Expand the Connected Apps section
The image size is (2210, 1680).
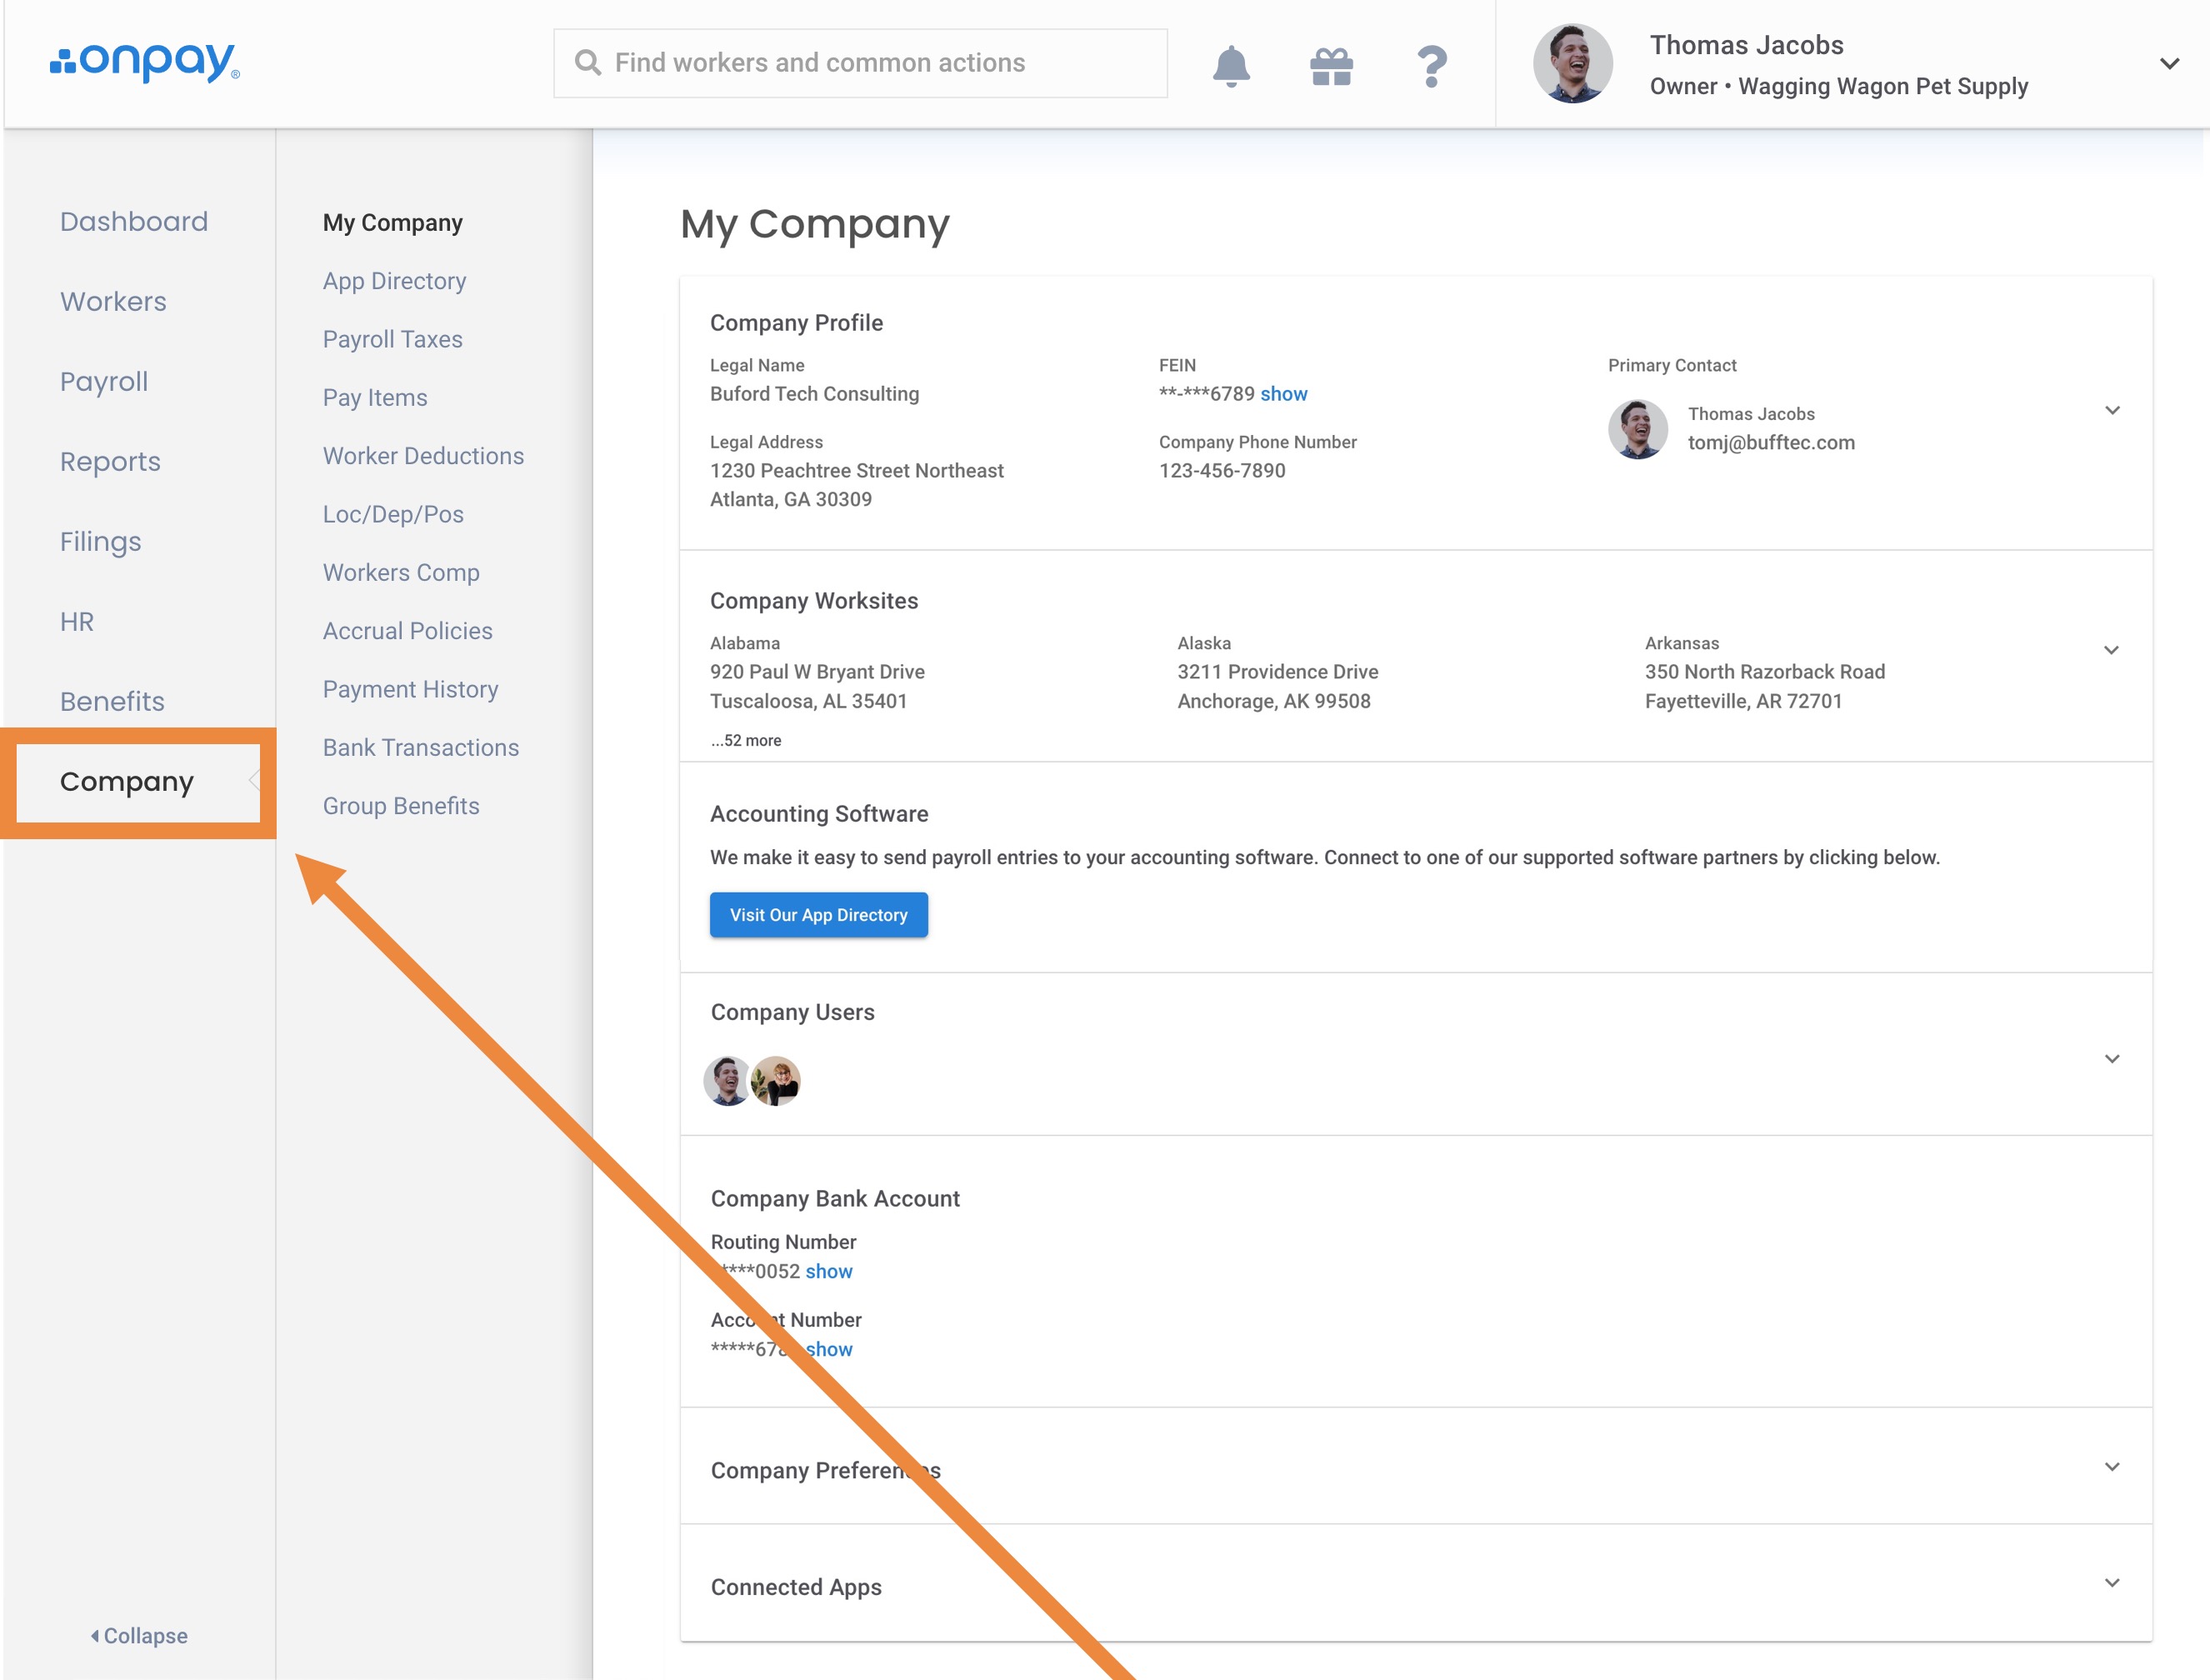pyautogui.click(x=2111, y=1583)
